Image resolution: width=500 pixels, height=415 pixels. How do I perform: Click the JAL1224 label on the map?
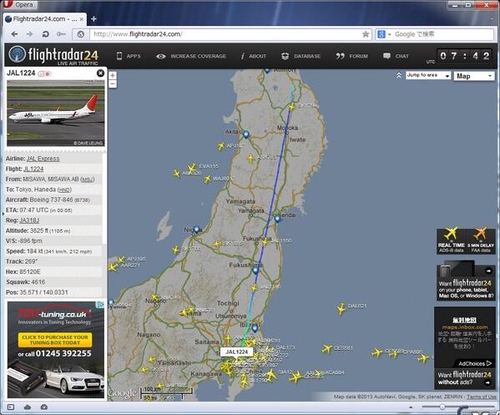[237, 352]
